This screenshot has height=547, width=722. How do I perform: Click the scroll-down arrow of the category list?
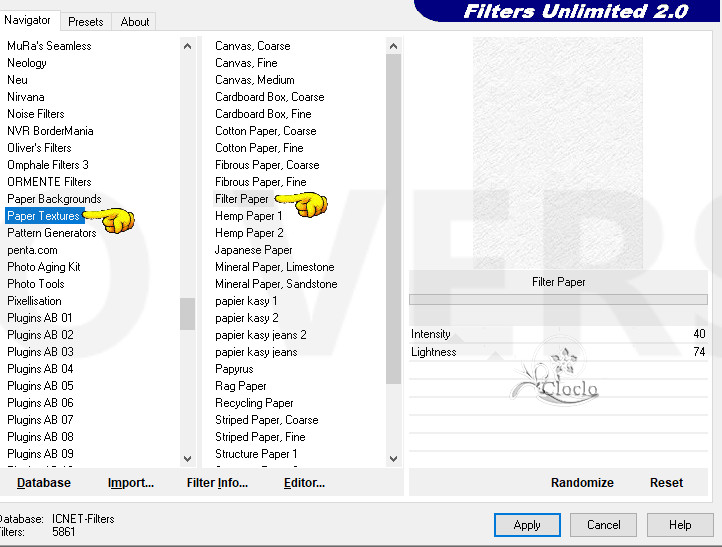pos(187,459)
